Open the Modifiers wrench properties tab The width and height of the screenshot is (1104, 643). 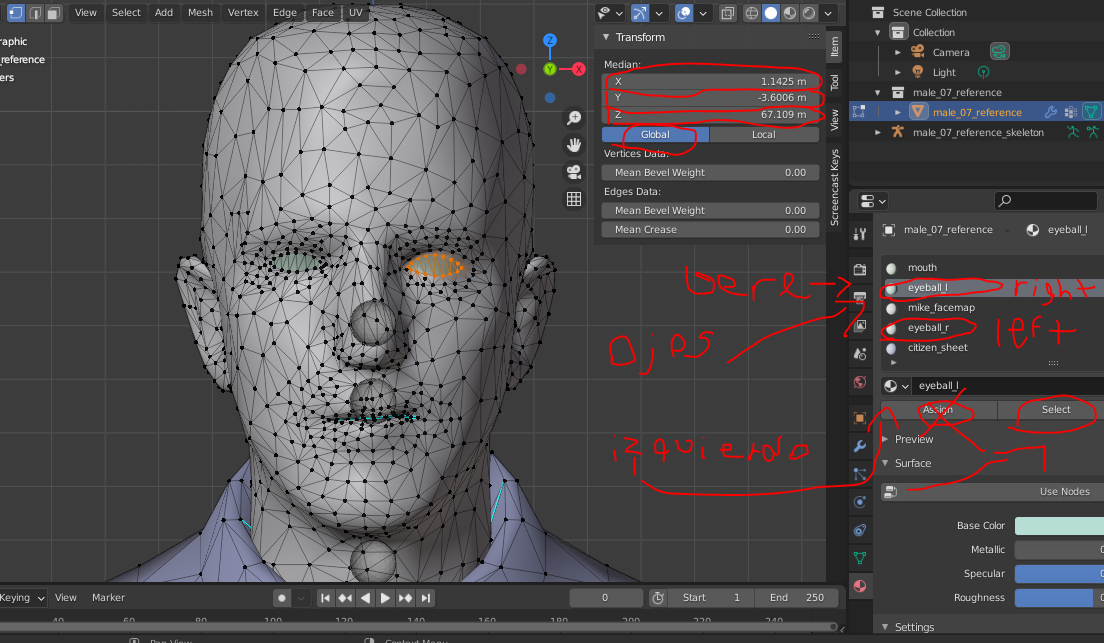coord(860,446)
